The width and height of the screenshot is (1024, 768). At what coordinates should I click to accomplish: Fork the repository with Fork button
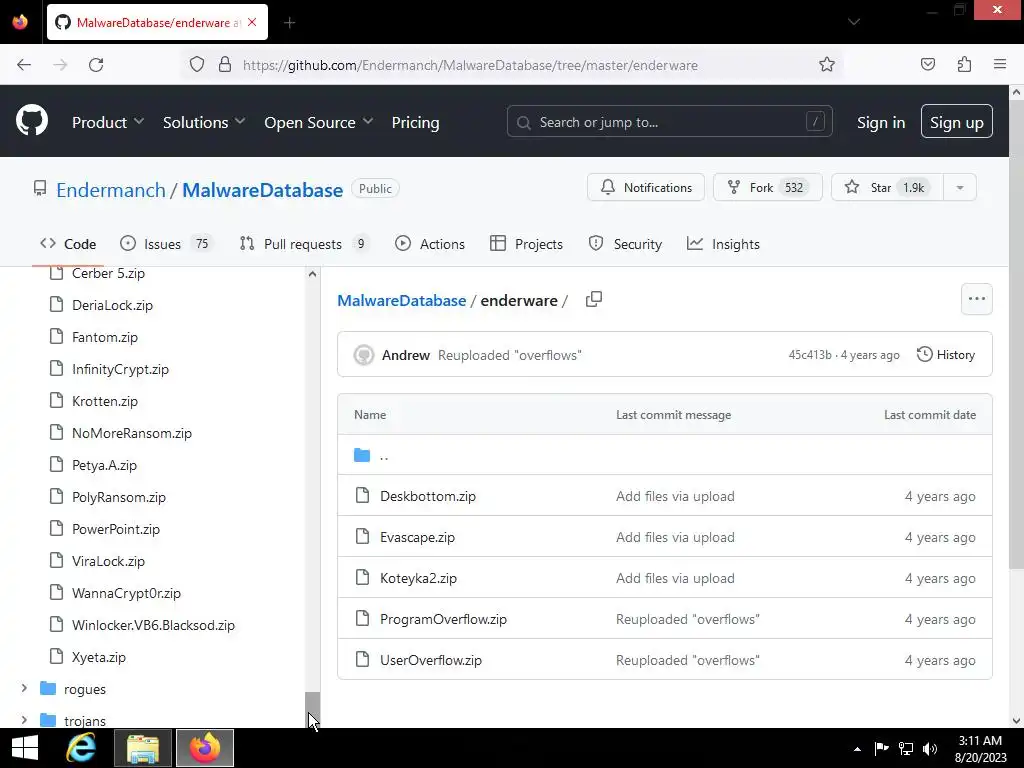tap(767, 187)
